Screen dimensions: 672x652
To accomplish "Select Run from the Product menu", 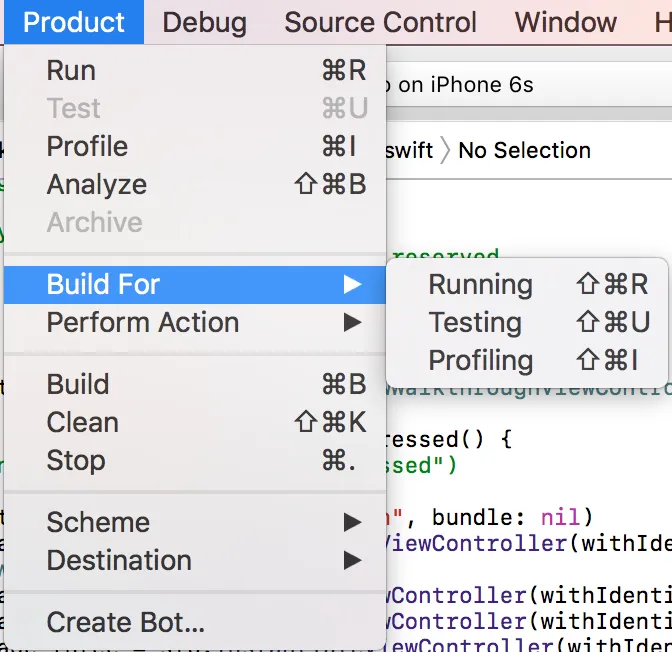I will [x=72, y=71].
